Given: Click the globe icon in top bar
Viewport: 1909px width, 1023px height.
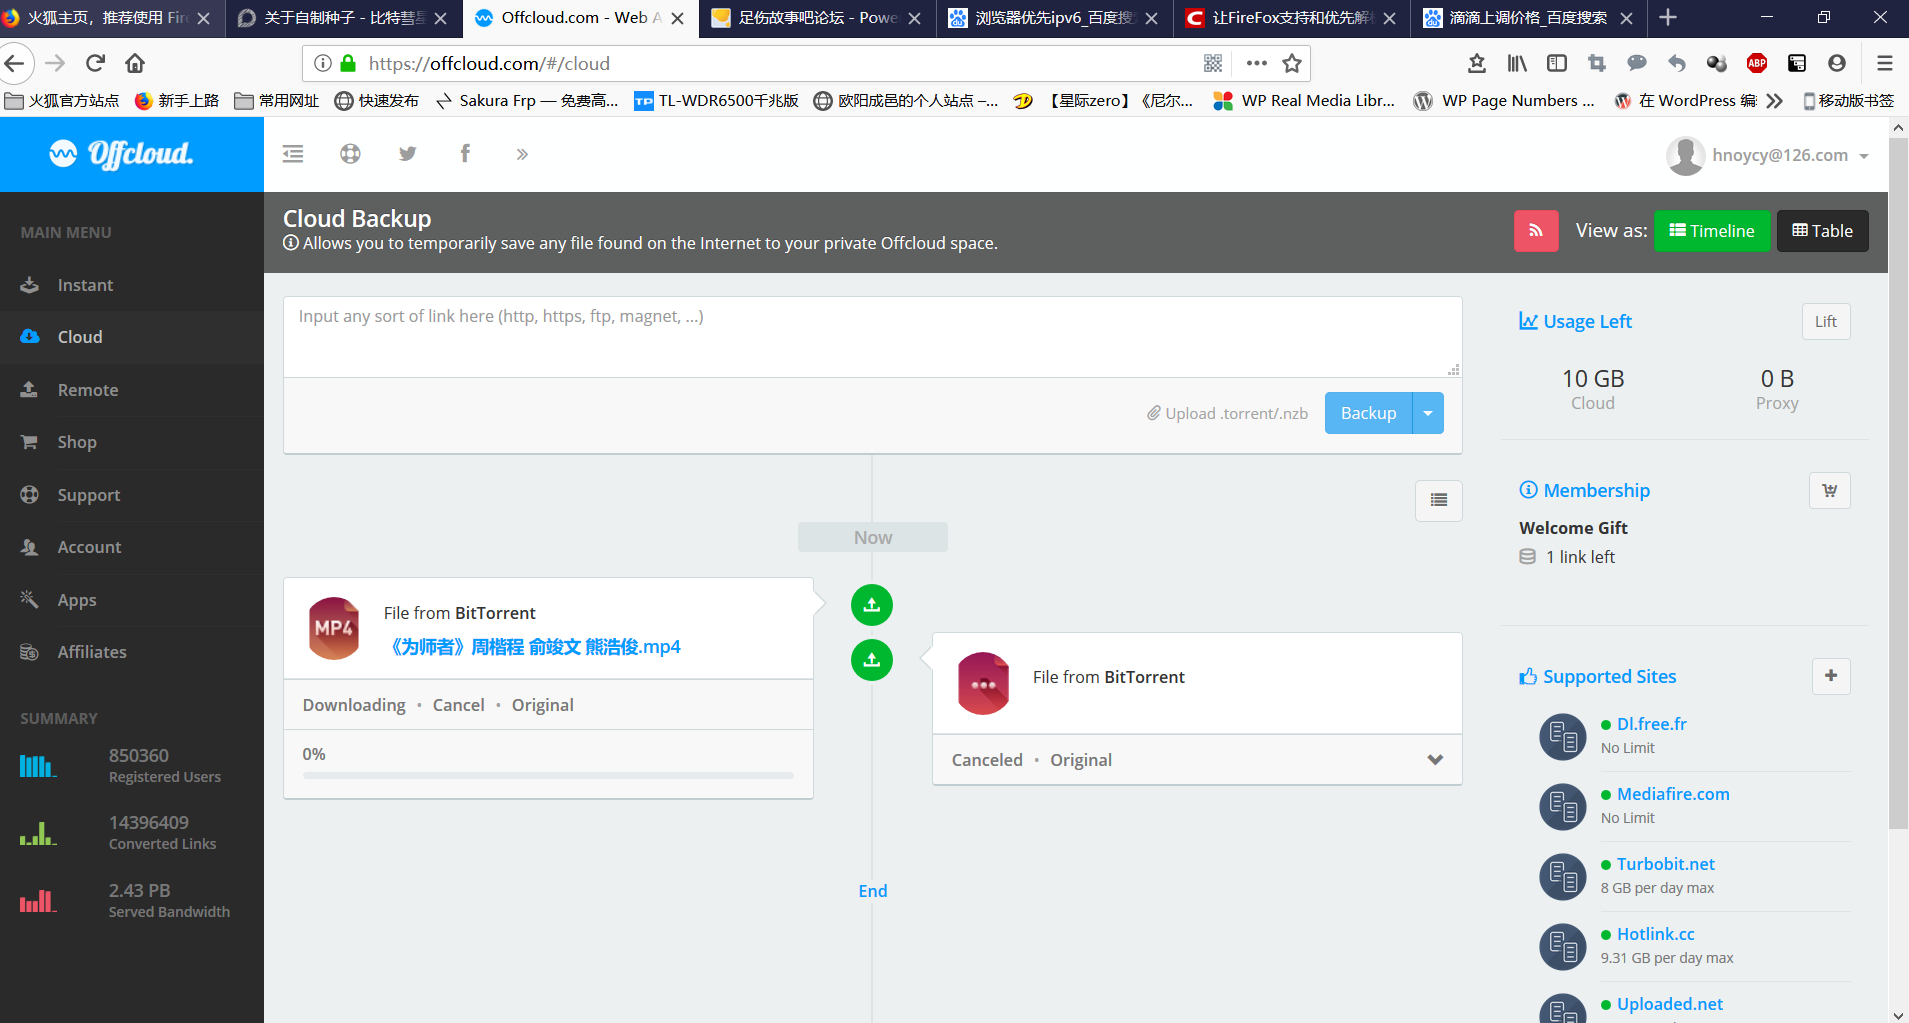Looking at the screenshot, I should tap(350, 154).
